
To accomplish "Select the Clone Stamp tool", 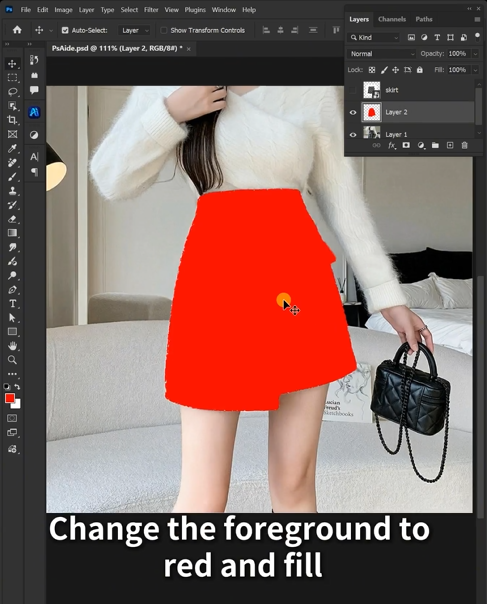I will point(12,191).
